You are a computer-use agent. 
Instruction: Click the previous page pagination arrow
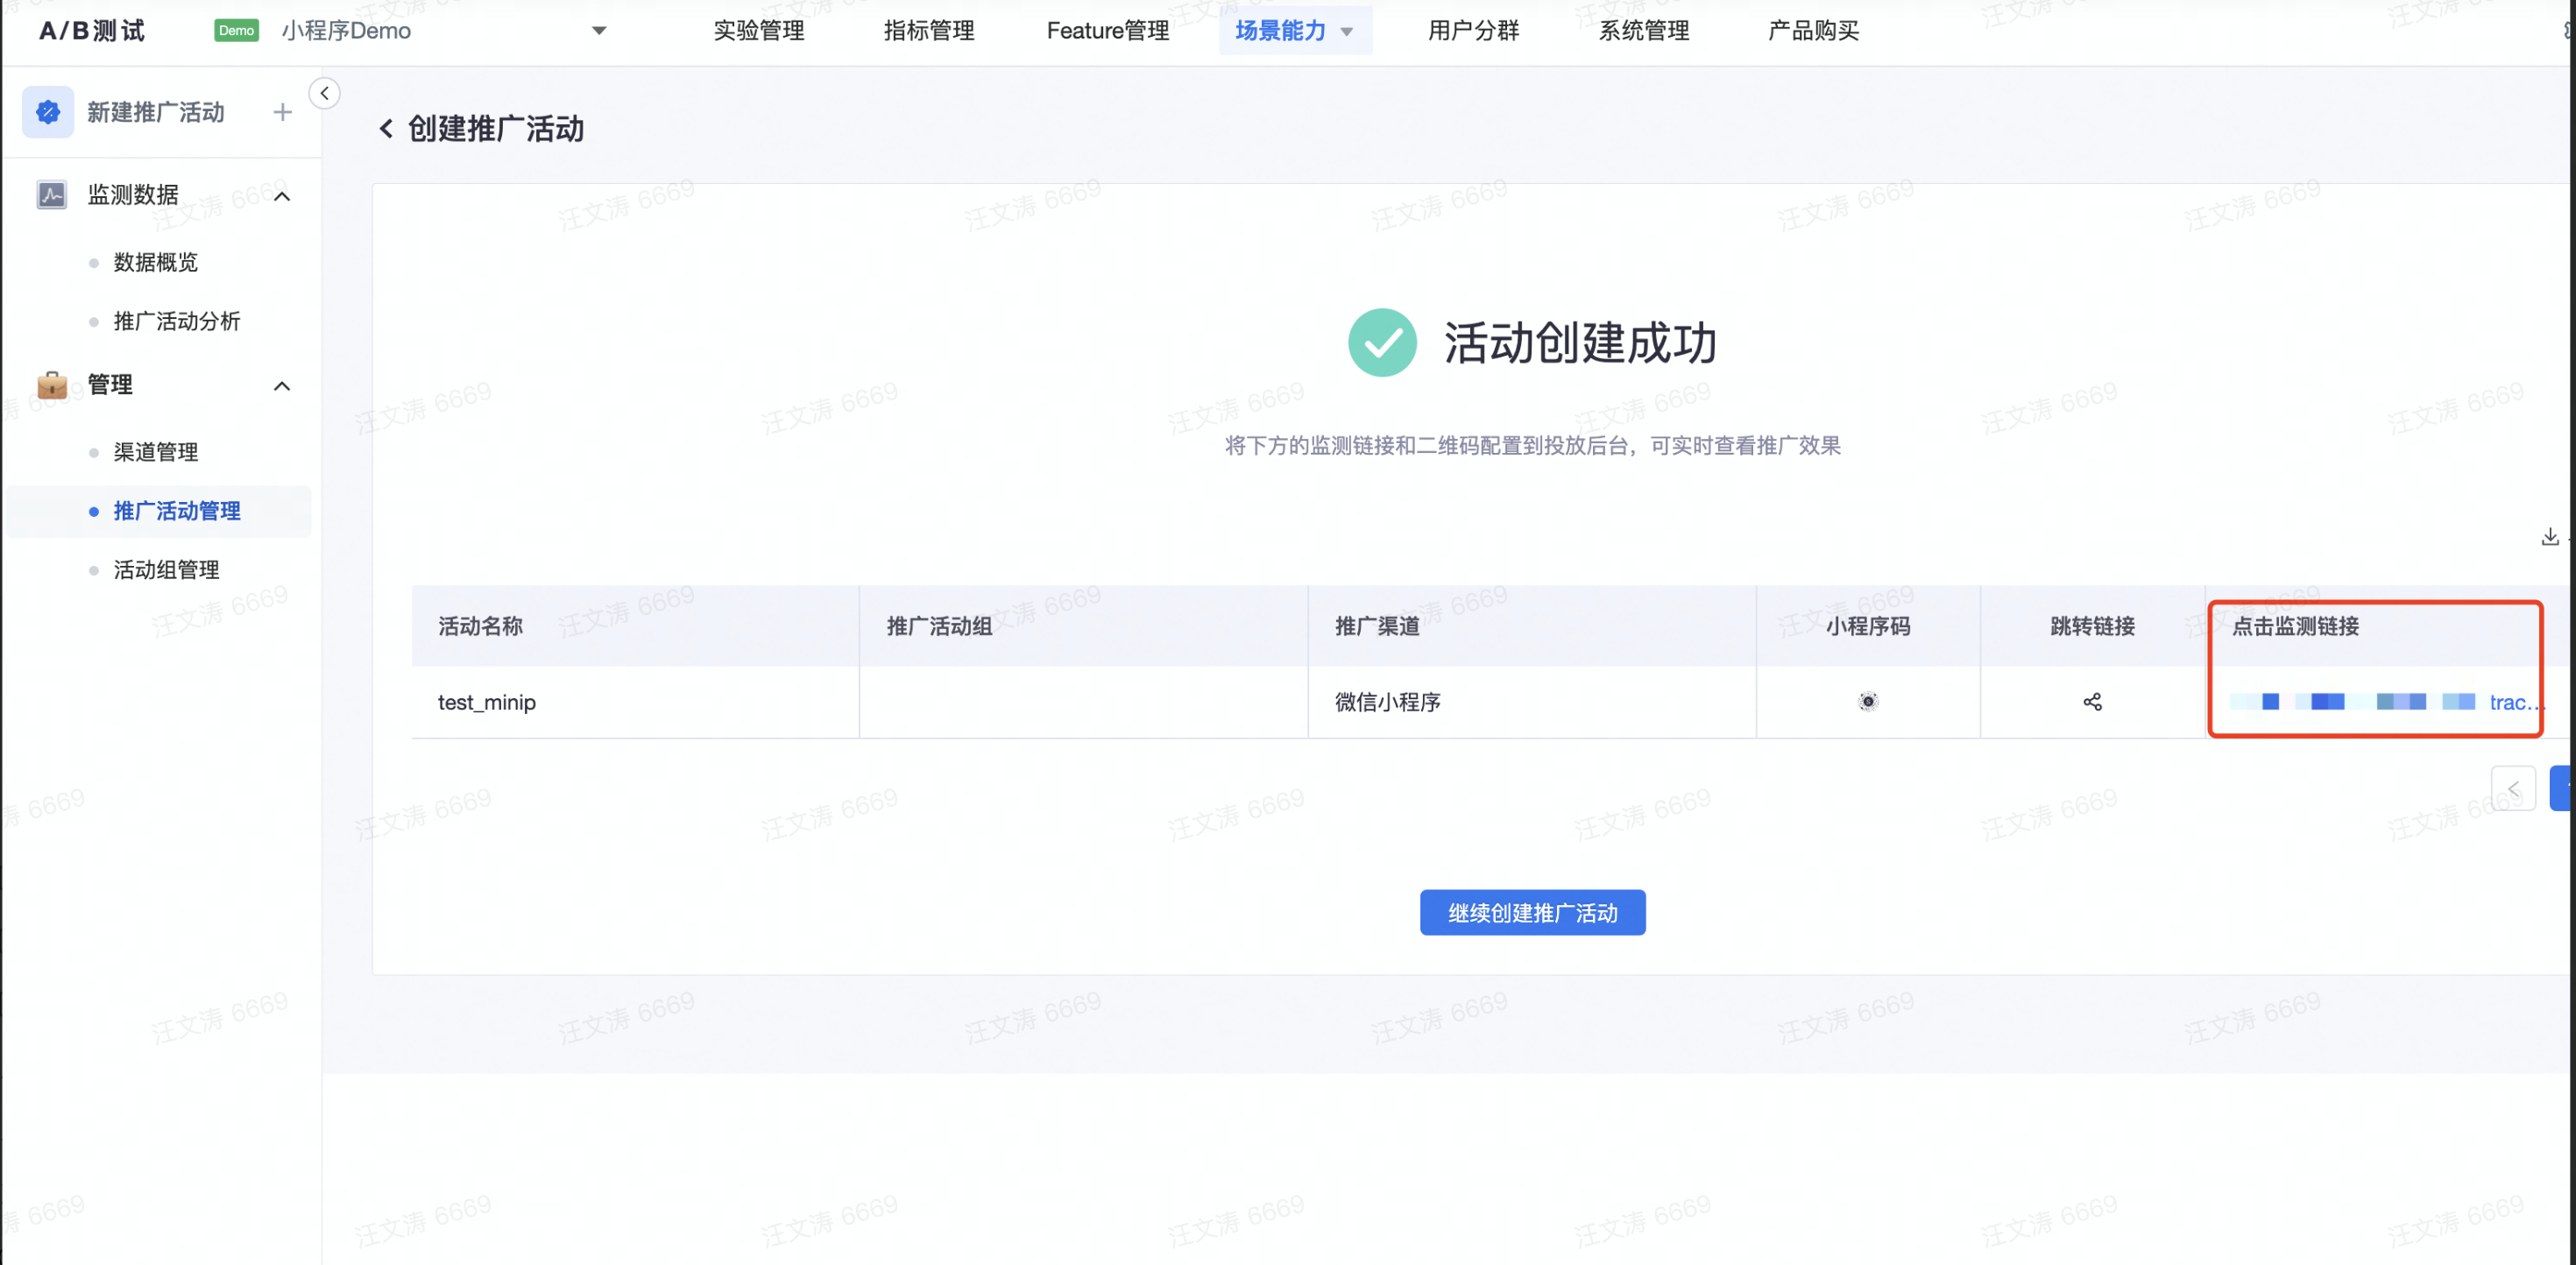coord(2513,788)
